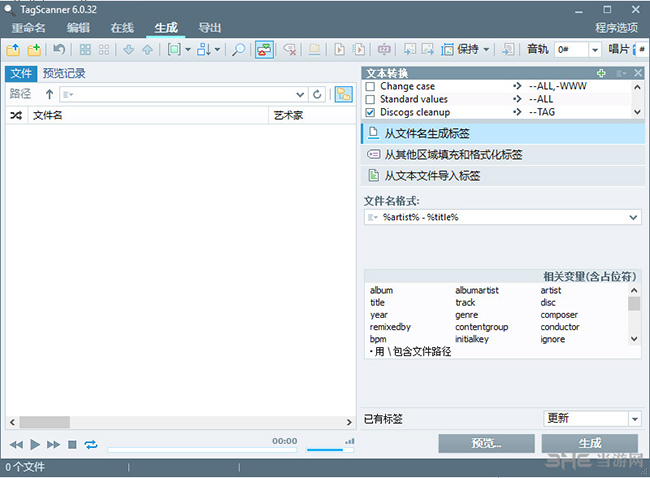650x478 pixels.
Task: Adjust the blue volume slider
Action: point(330,450)
